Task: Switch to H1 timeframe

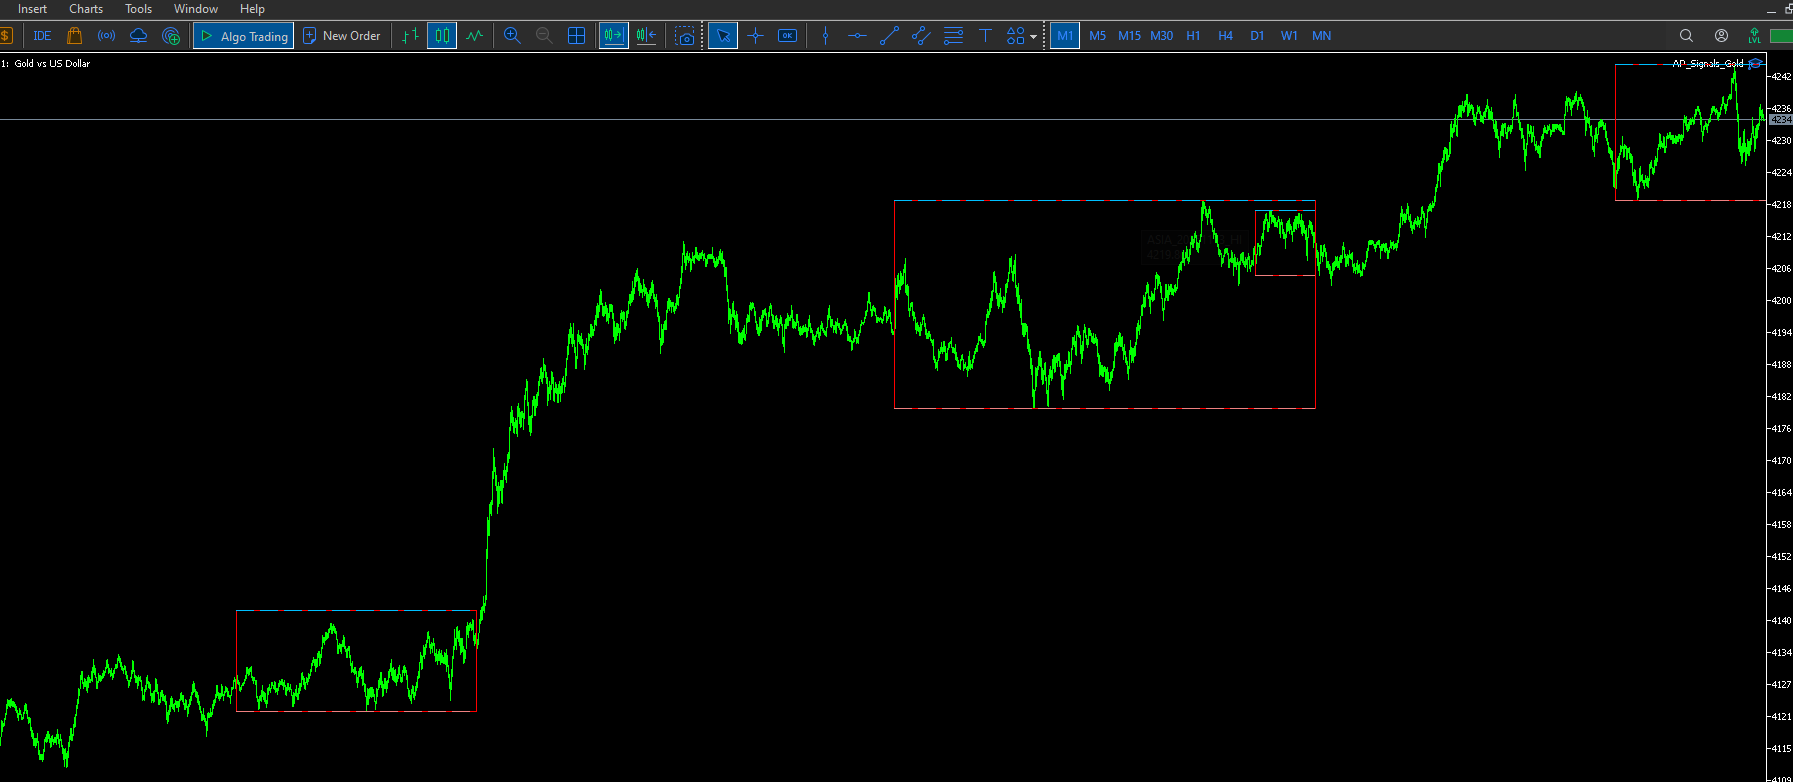Action: point(1193,36)
